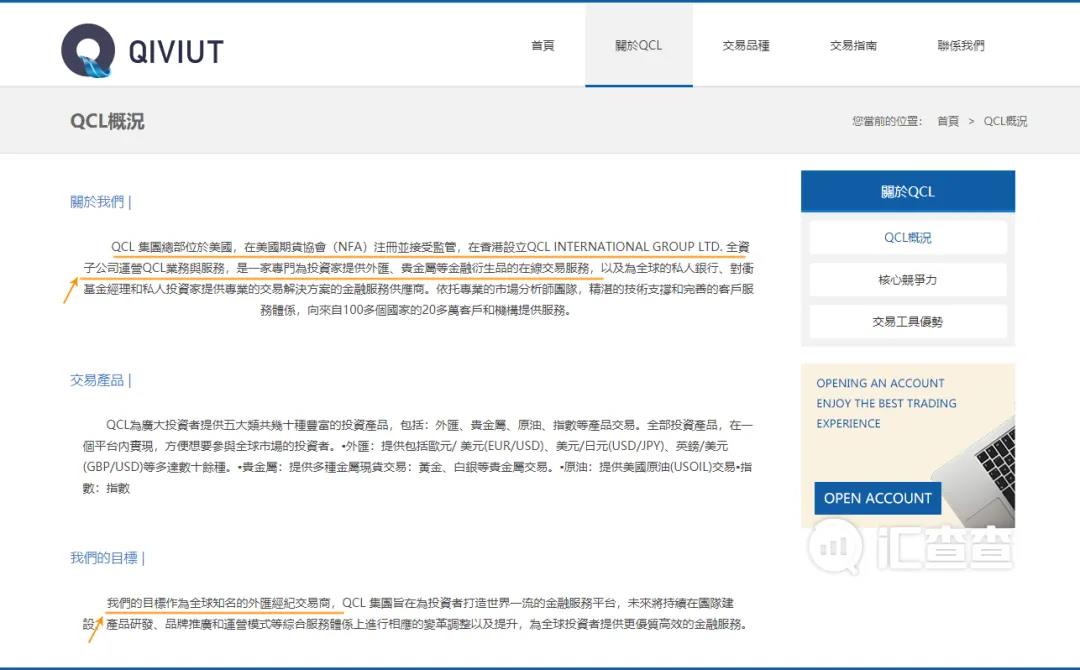Click the 您當前的位置 label
Viewport: 1080px width, 670px height.
tap(886, 121)
